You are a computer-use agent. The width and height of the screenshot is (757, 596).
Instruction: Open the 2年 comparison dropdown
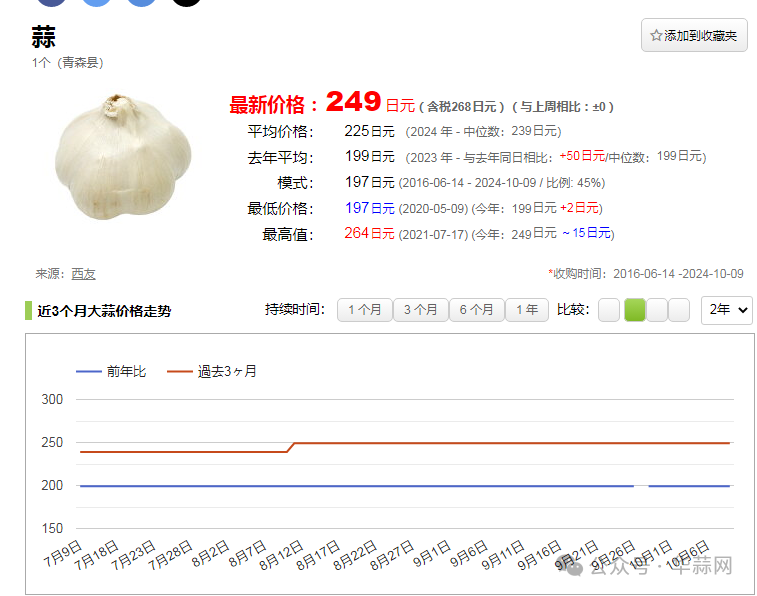[727, 310]
